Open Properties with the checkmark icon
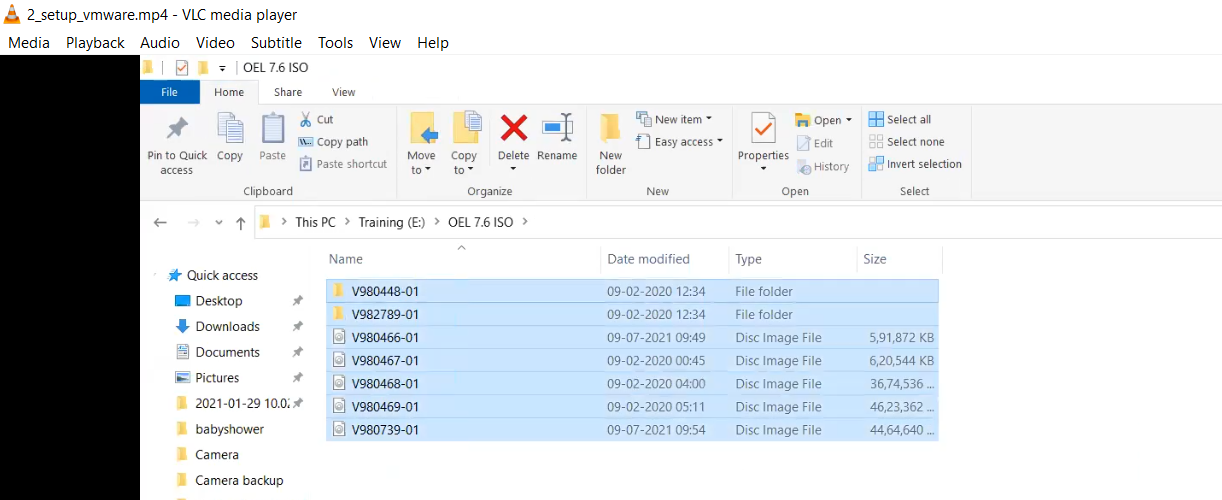This screenshot has height=500, width=1222. click(763, 128)
